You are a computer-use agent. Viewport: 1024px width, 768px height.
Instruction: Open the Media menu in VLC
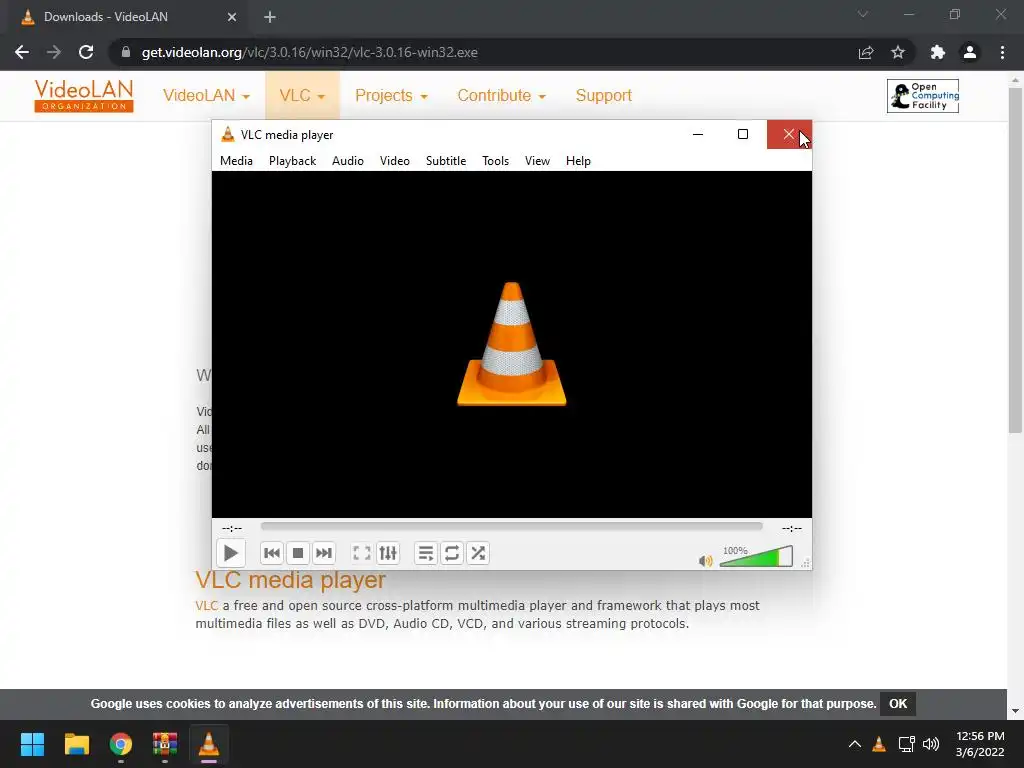tap(236, 161)
